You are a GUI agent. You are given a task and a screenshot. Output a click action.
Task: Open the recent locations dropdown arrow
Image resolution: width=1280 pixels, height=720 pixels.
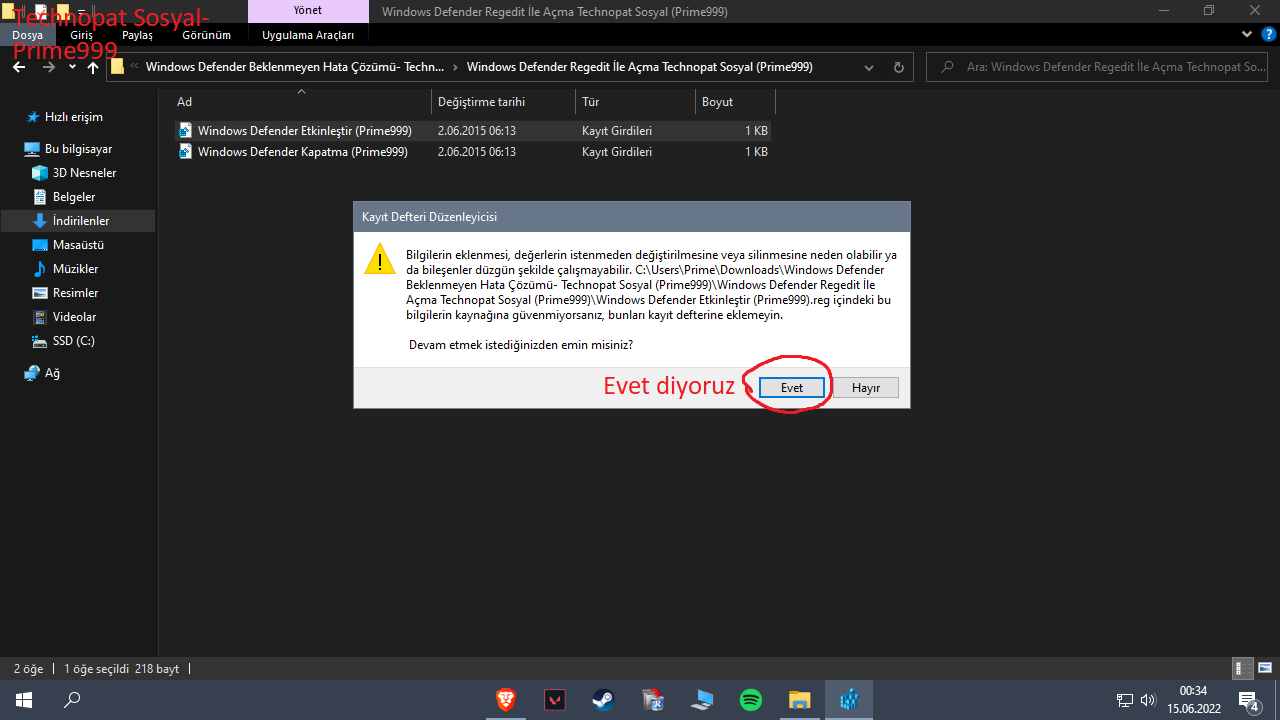72,68
